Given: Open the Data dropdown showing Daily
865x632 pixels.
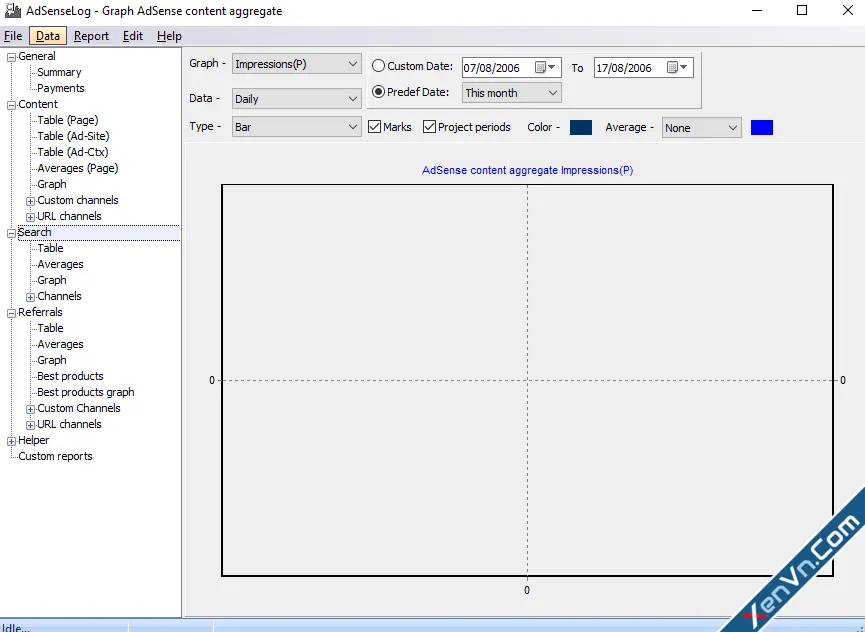Looking at the screenshot, I should point(296,99).
